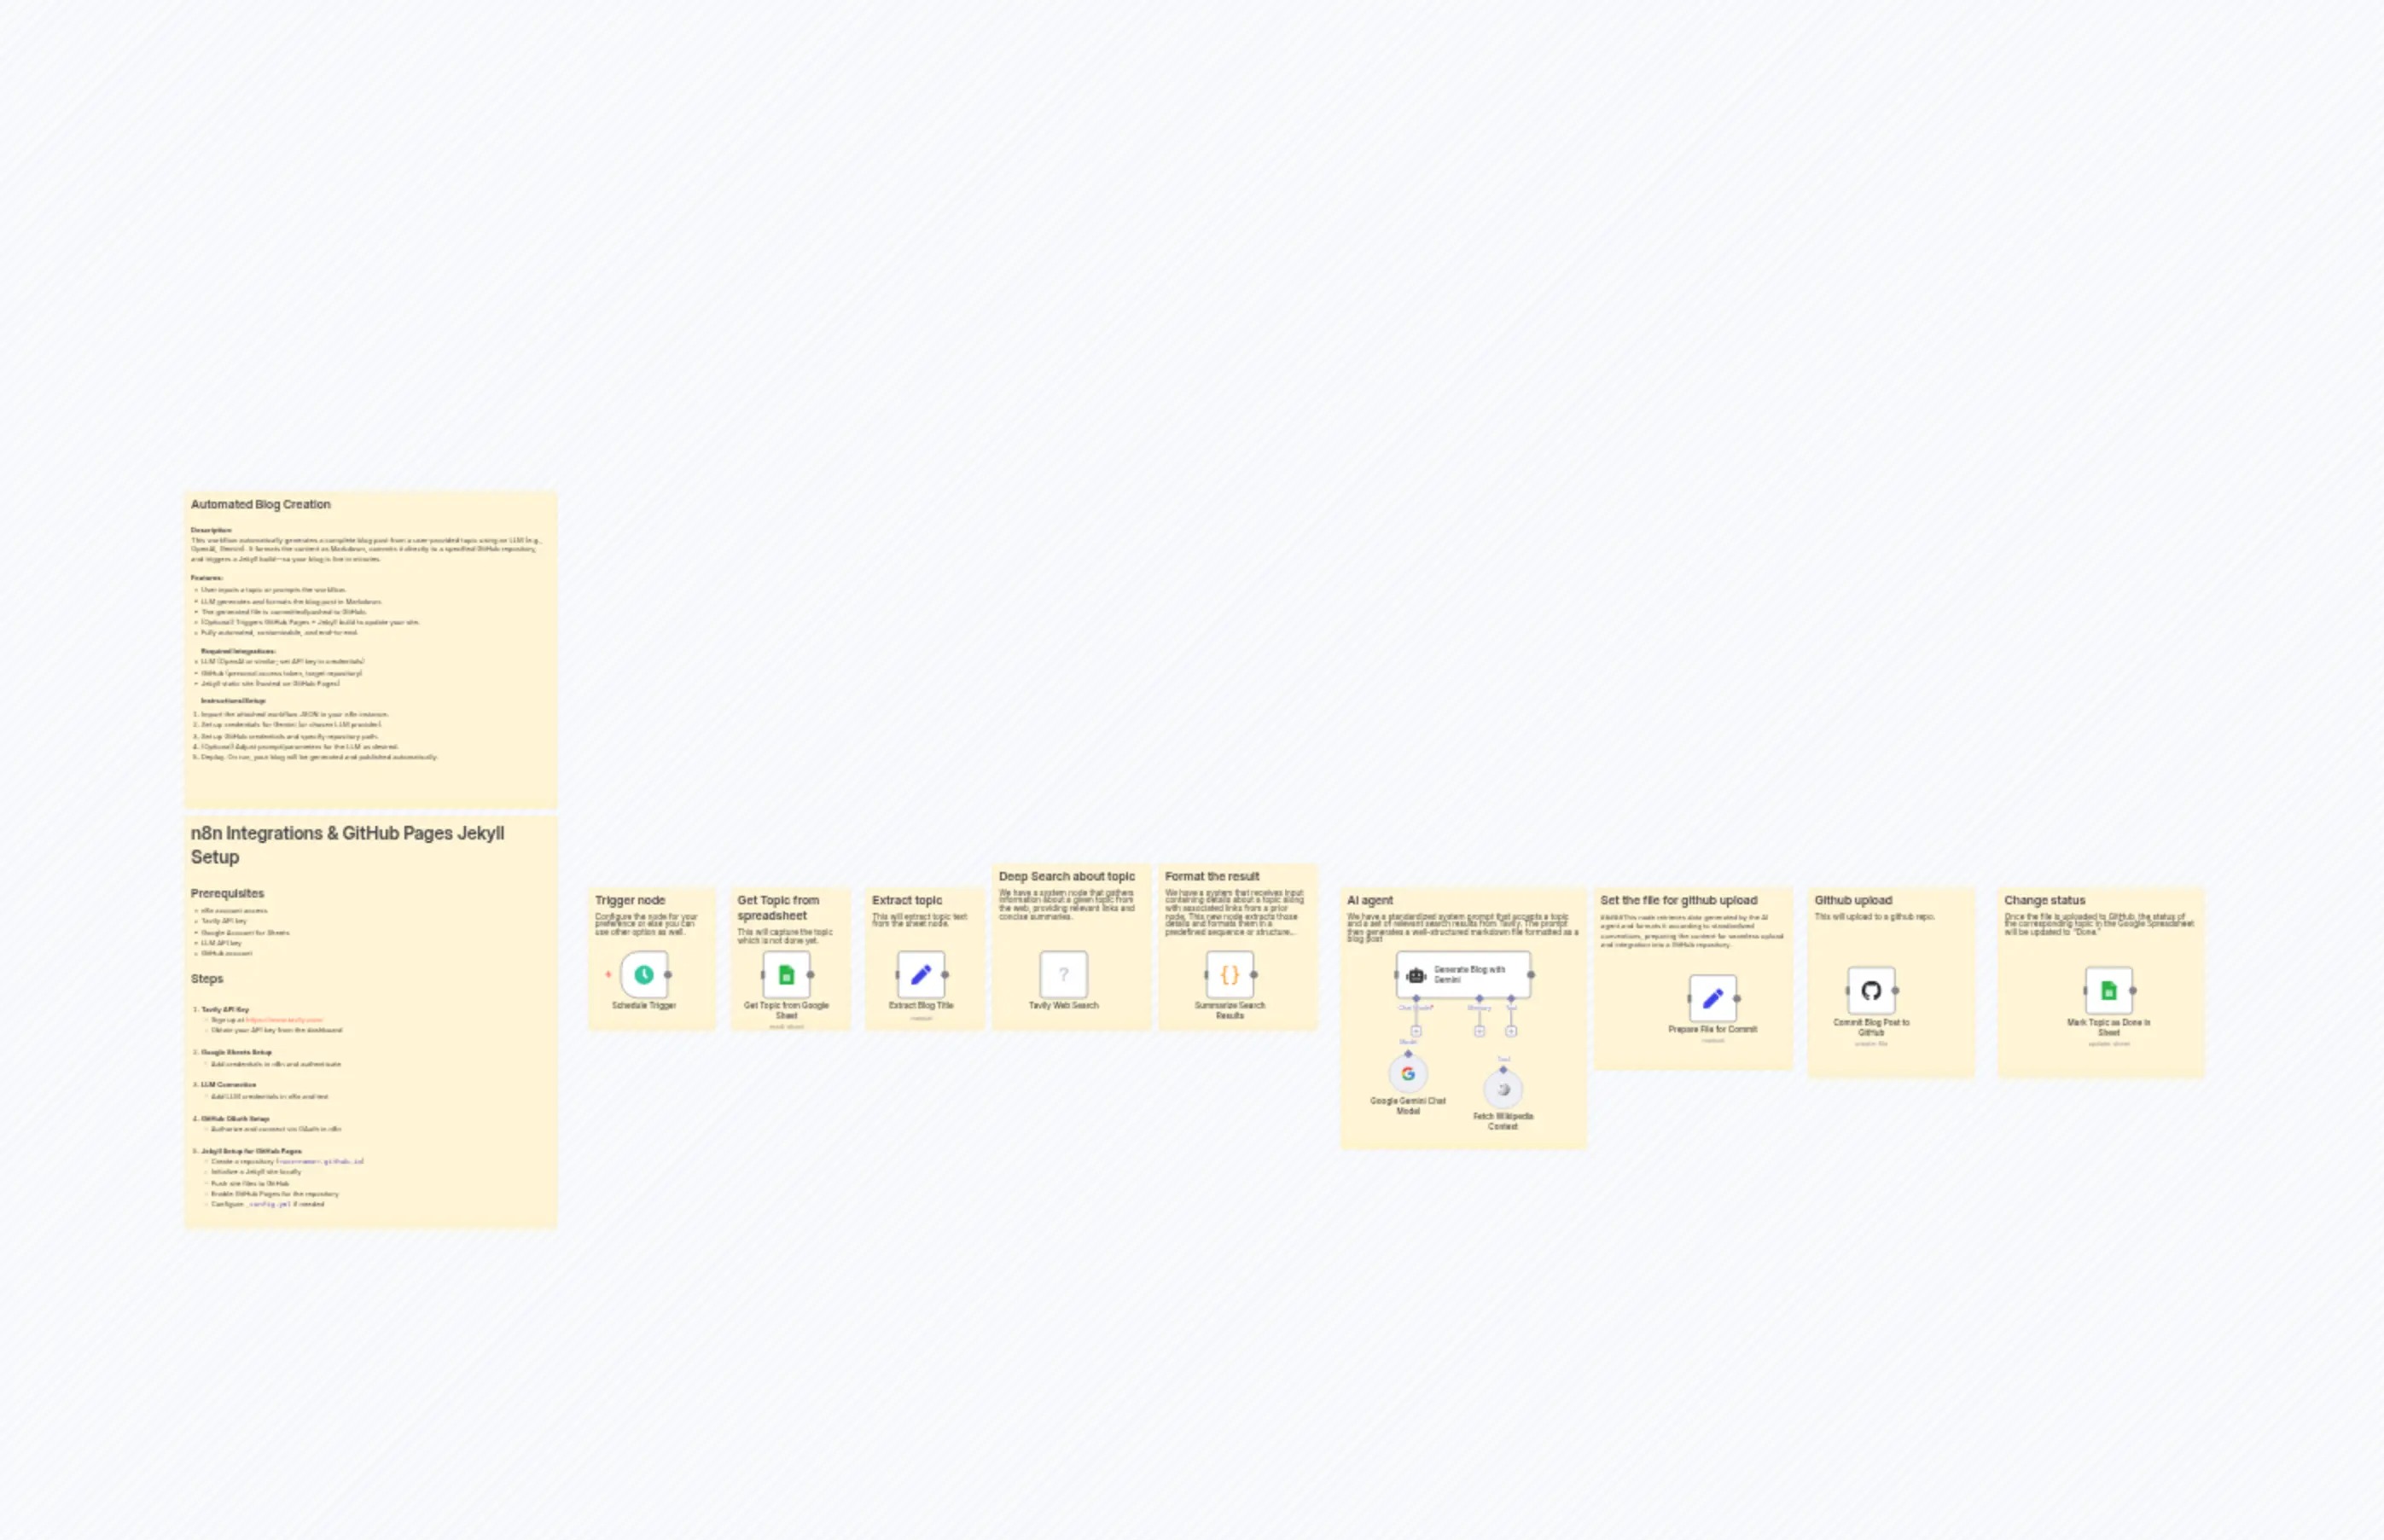
Task: Click the Tavily Web Search node
Action: coord(1063,974)
